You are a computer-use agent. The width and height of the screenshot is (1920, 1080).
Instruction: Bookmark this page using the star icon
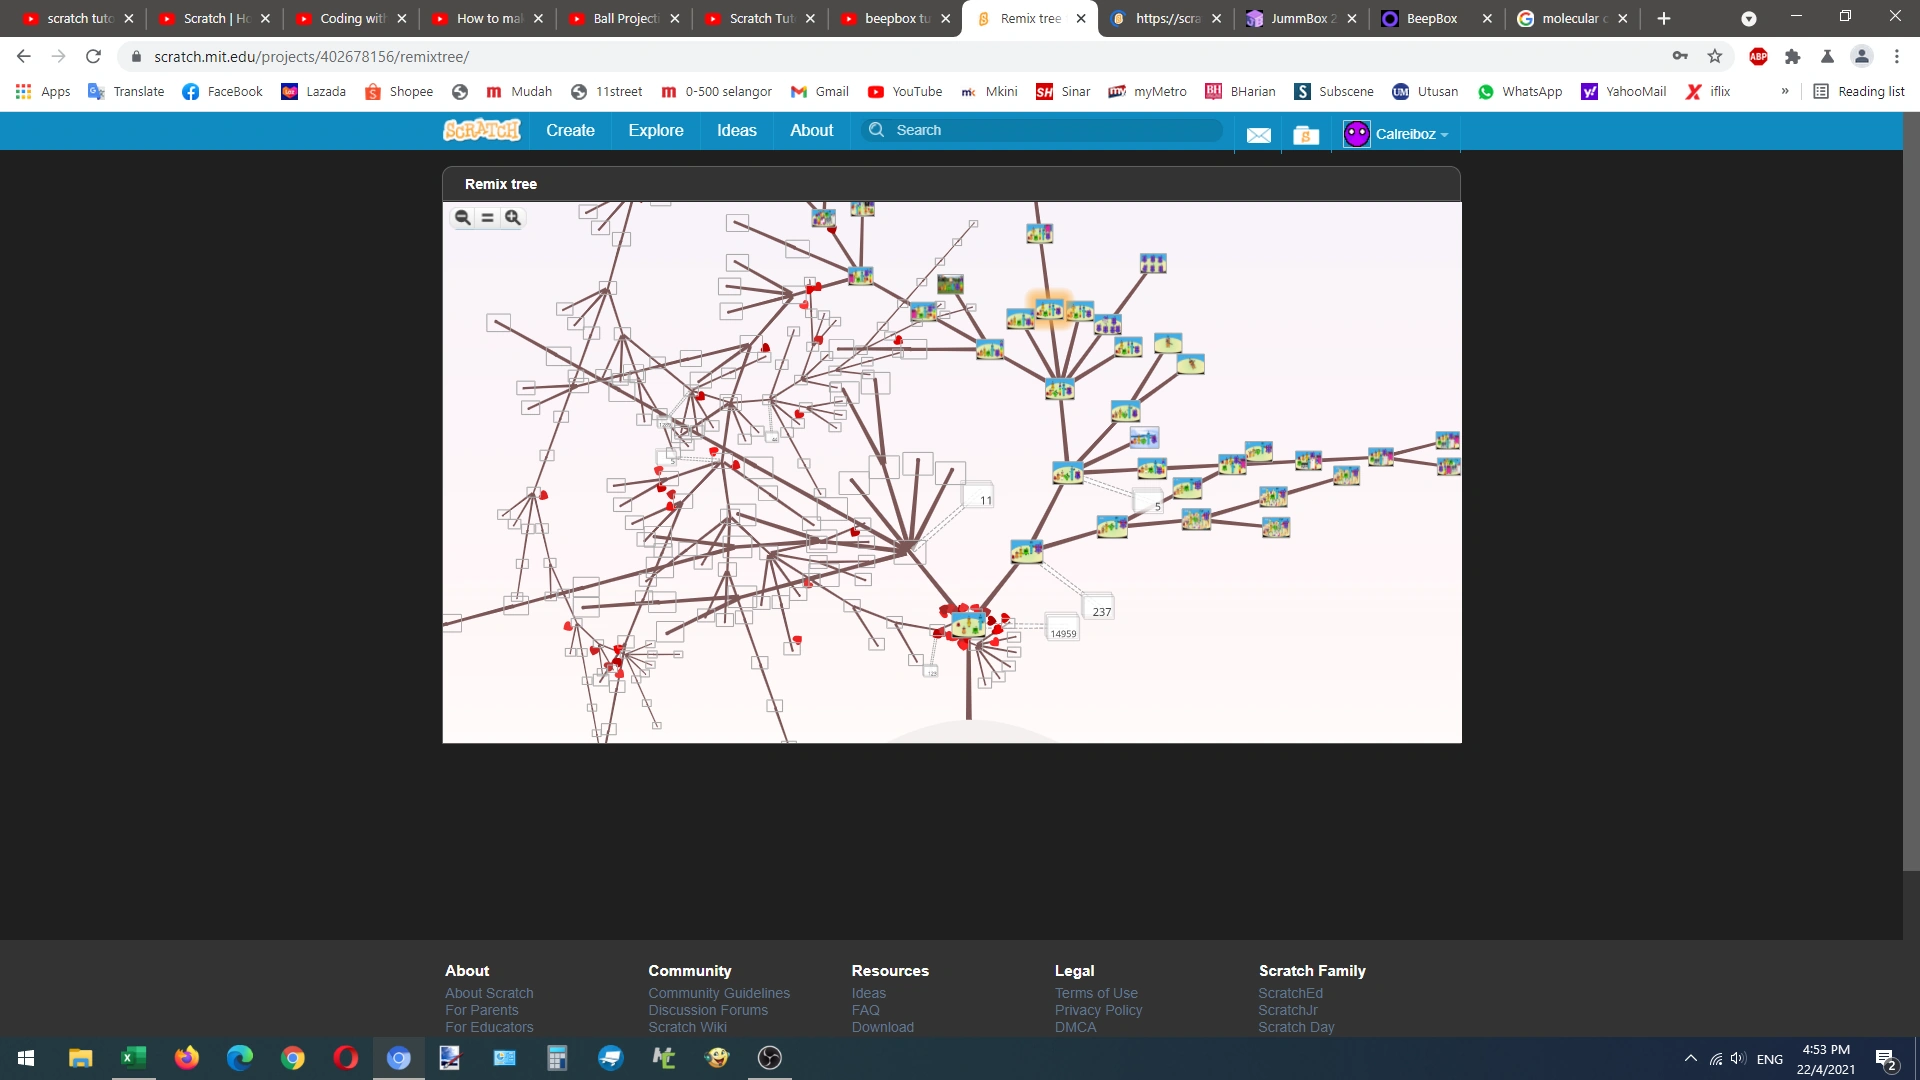pos(1716,57)
